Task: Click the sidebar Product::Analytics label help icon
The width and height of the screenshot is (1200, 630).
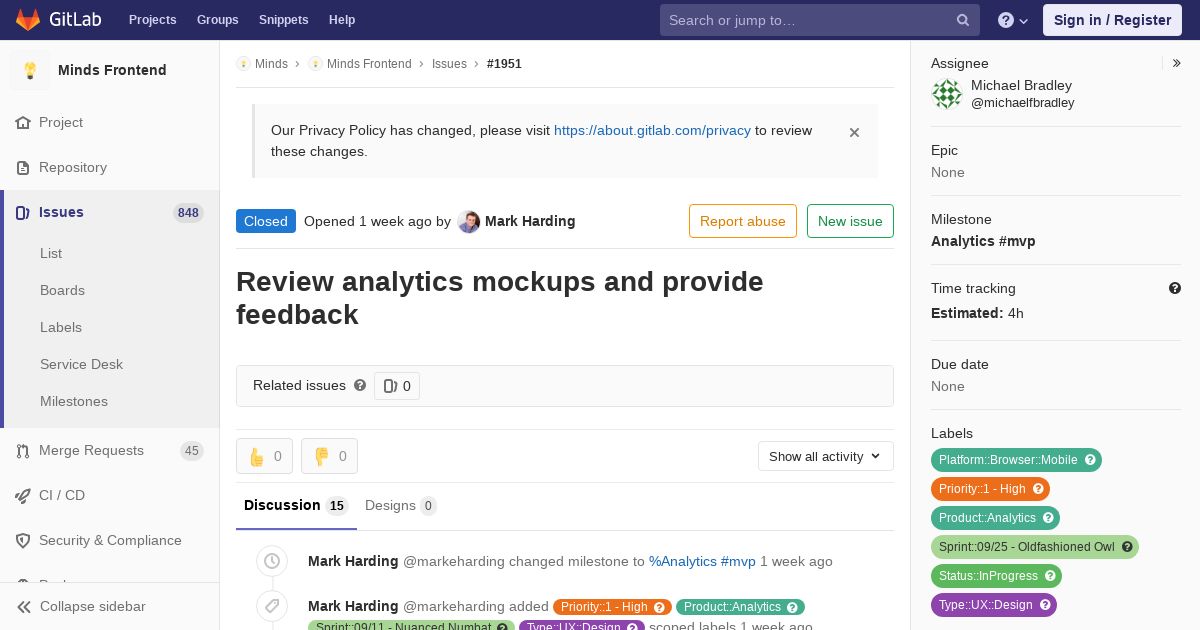Action: pyautogui.click(x=1049, y=518)
